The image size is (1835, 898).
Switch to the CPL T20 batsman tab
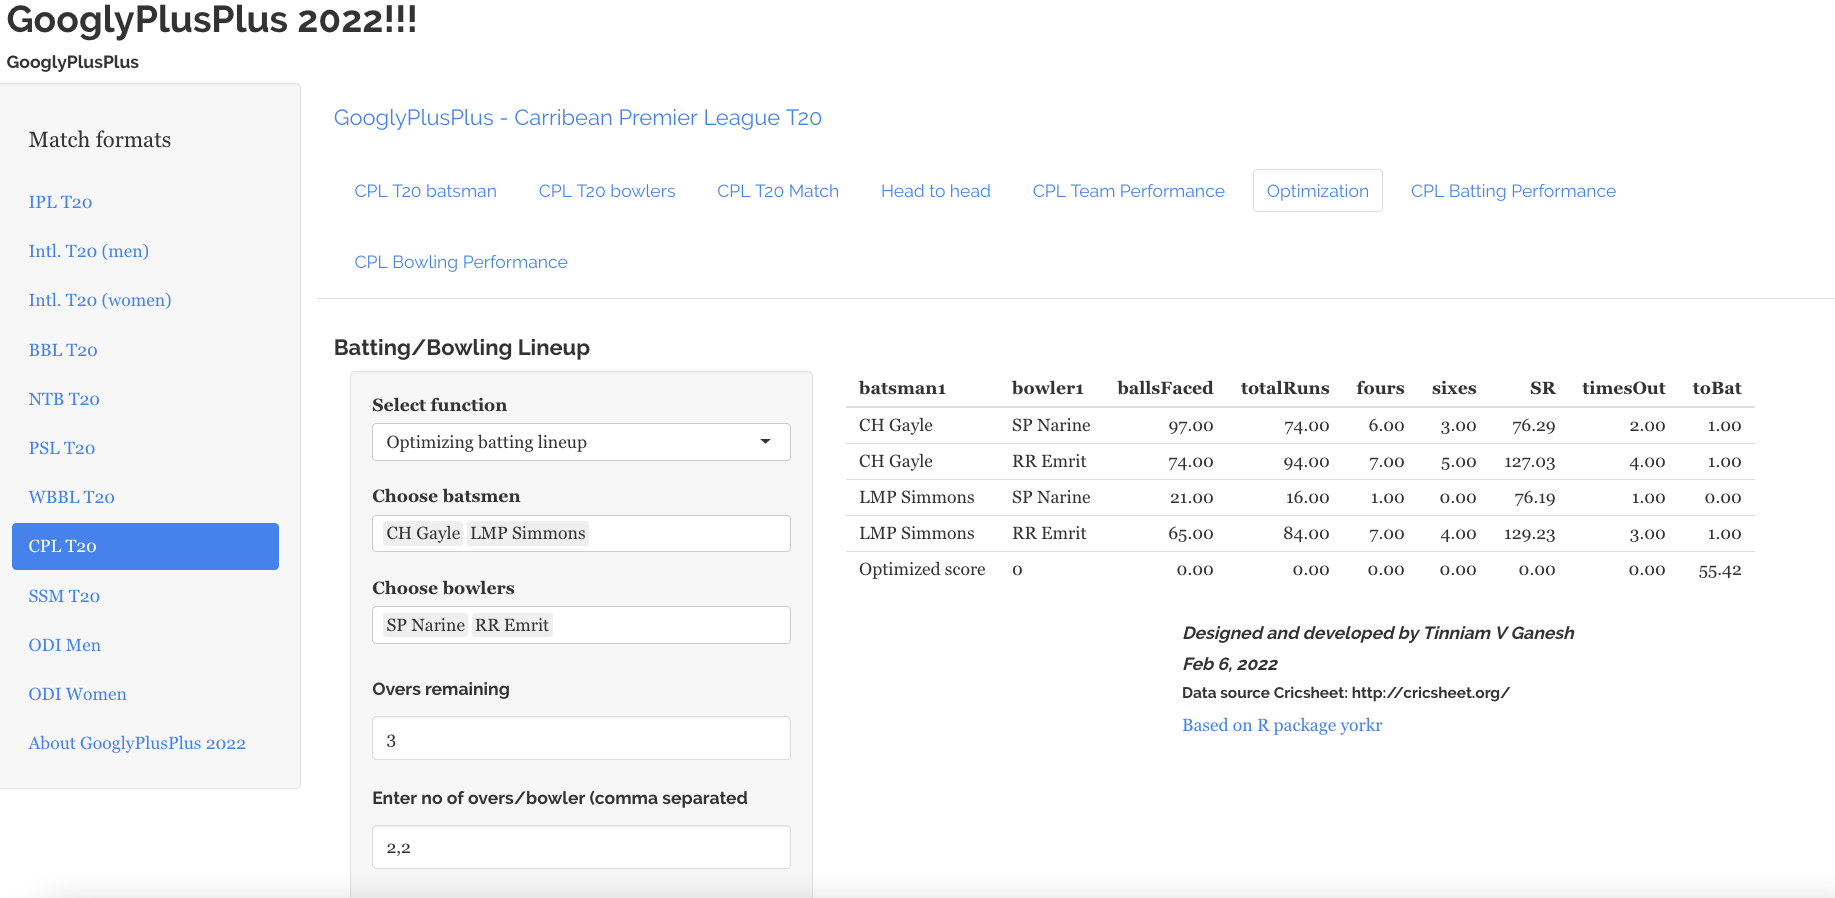(x=425, y=191)
